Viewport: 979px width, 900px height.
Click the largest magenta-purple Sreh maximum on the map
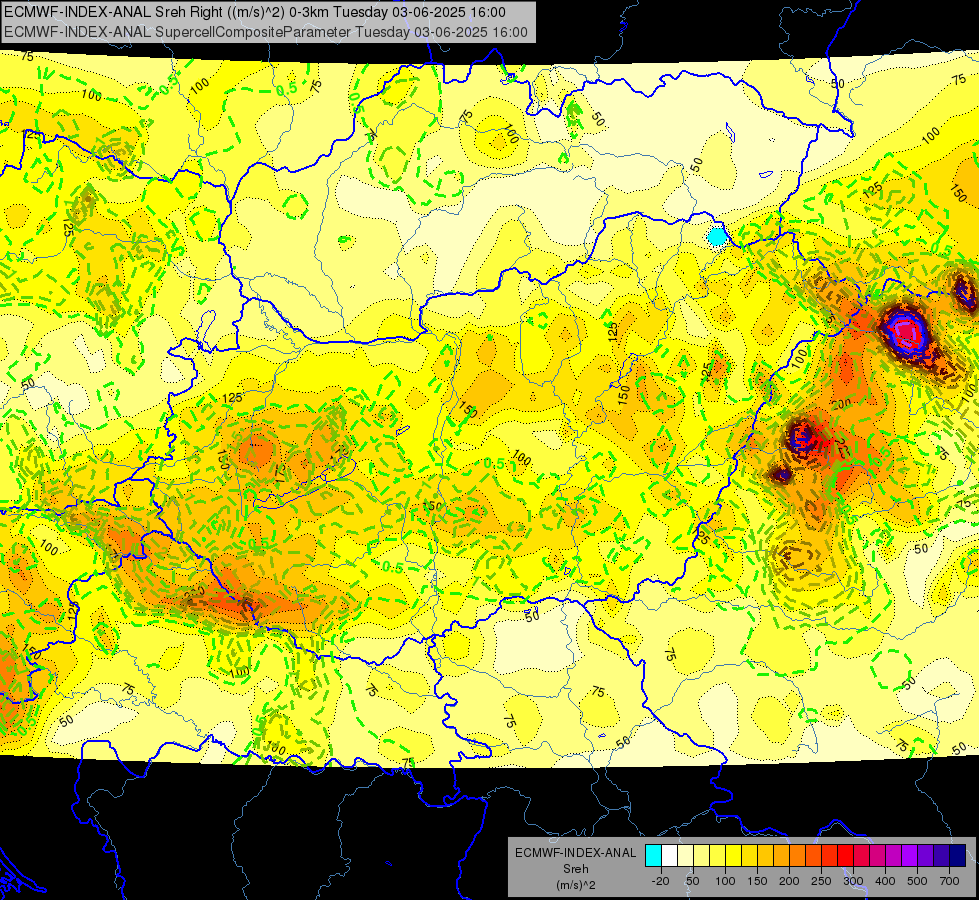(905, 331)
